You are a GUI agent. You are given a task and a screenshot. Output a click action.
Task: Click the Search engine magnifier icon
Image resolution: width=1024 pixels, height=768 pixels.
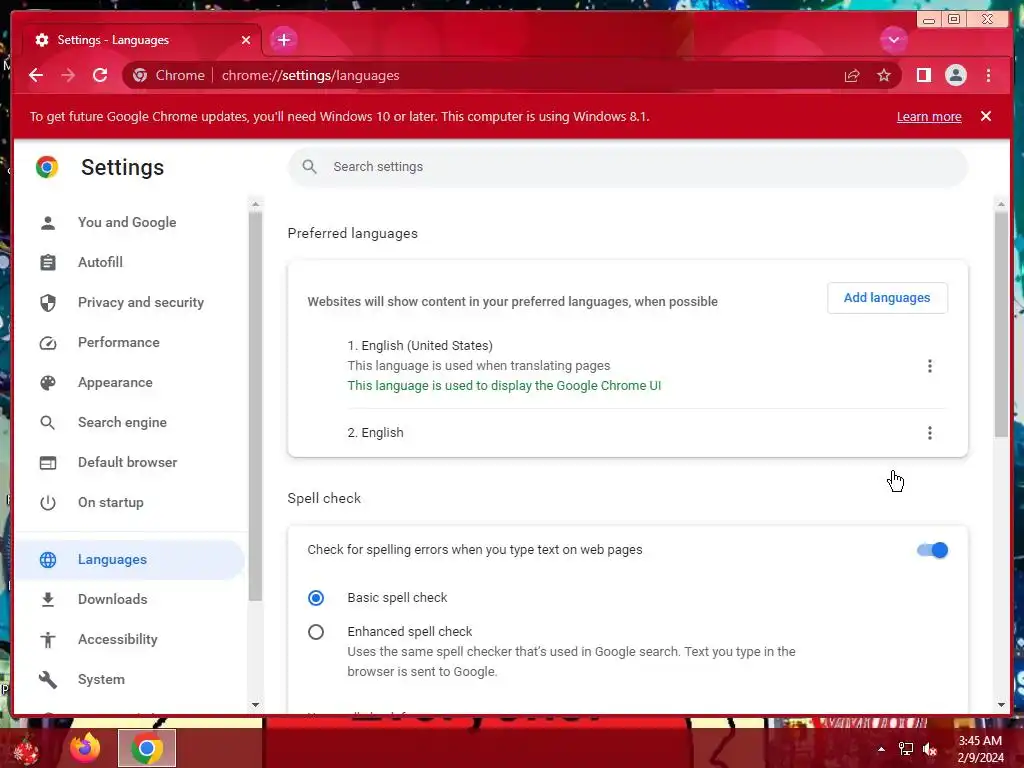(x=48, y=423)
